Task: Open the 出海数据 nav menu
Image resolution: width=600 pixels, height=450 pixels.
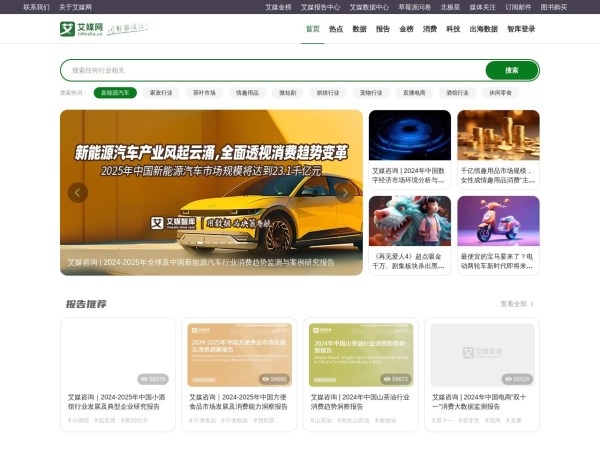Action: (x=483, y=29)
